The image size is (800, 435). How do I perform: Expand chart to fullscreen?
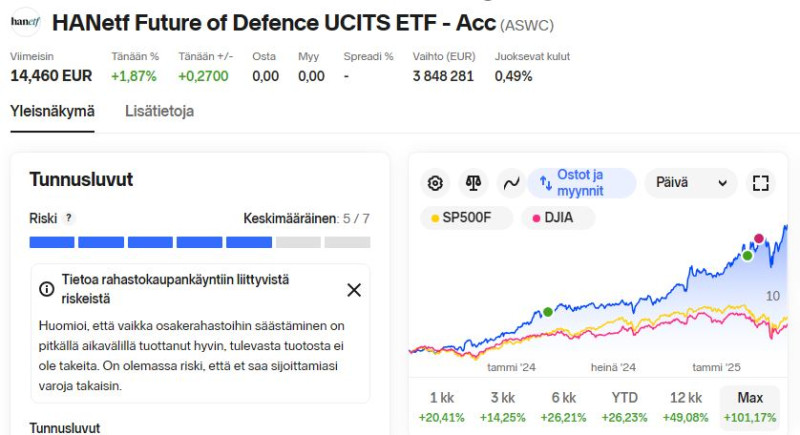pyautogui.click(x=761, y=183)
